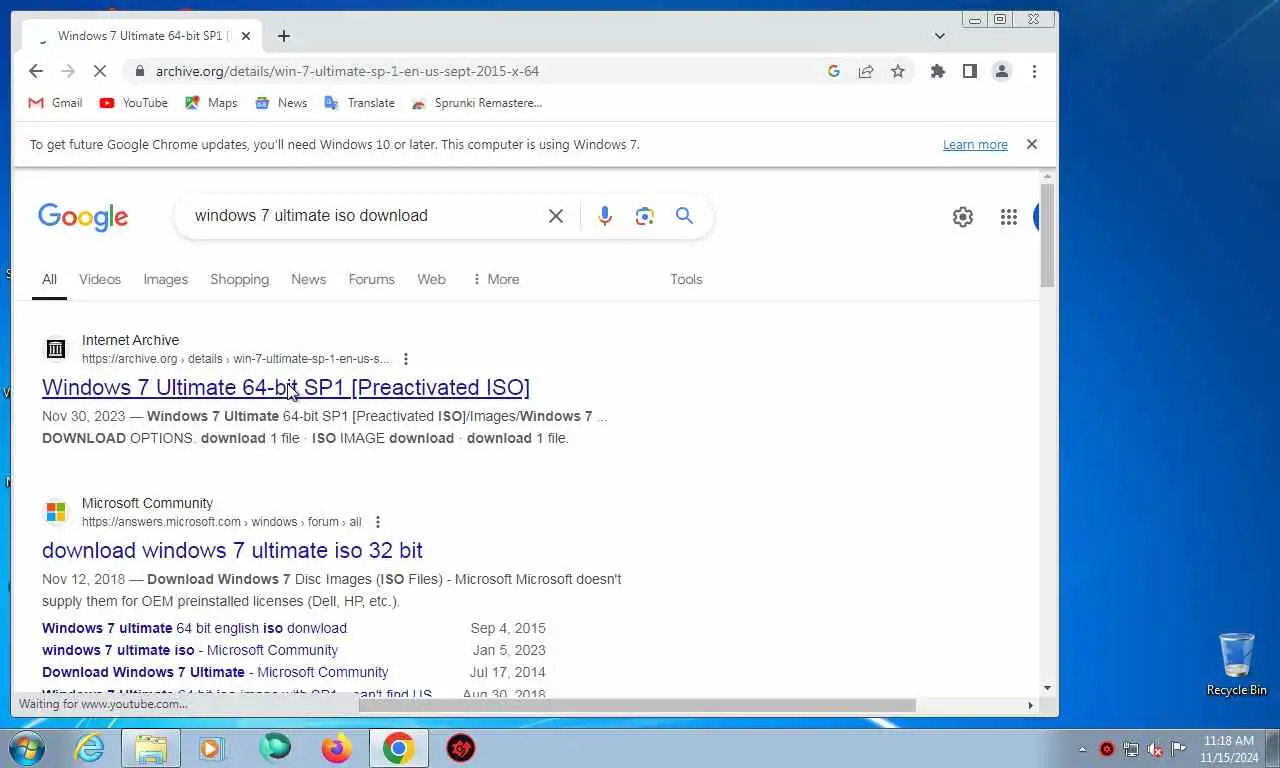Switch to the Shopping tab
1280x768 pixels.
point(240,279)
